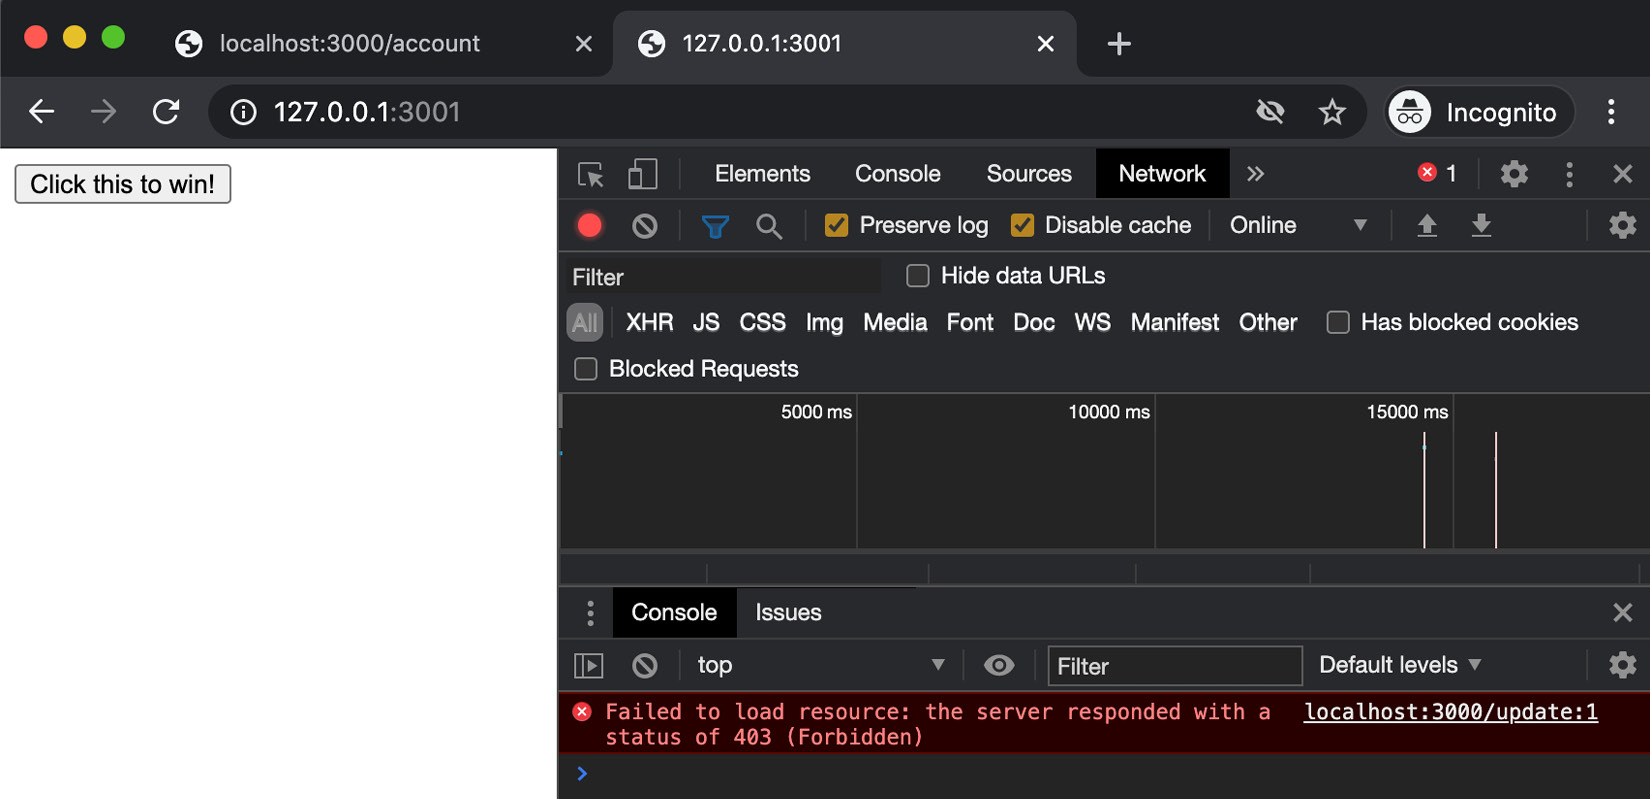This screenshot has width=1650, height=799.
Task: Toggle the network filter funnel icon
Action: [x=715, y=227]
